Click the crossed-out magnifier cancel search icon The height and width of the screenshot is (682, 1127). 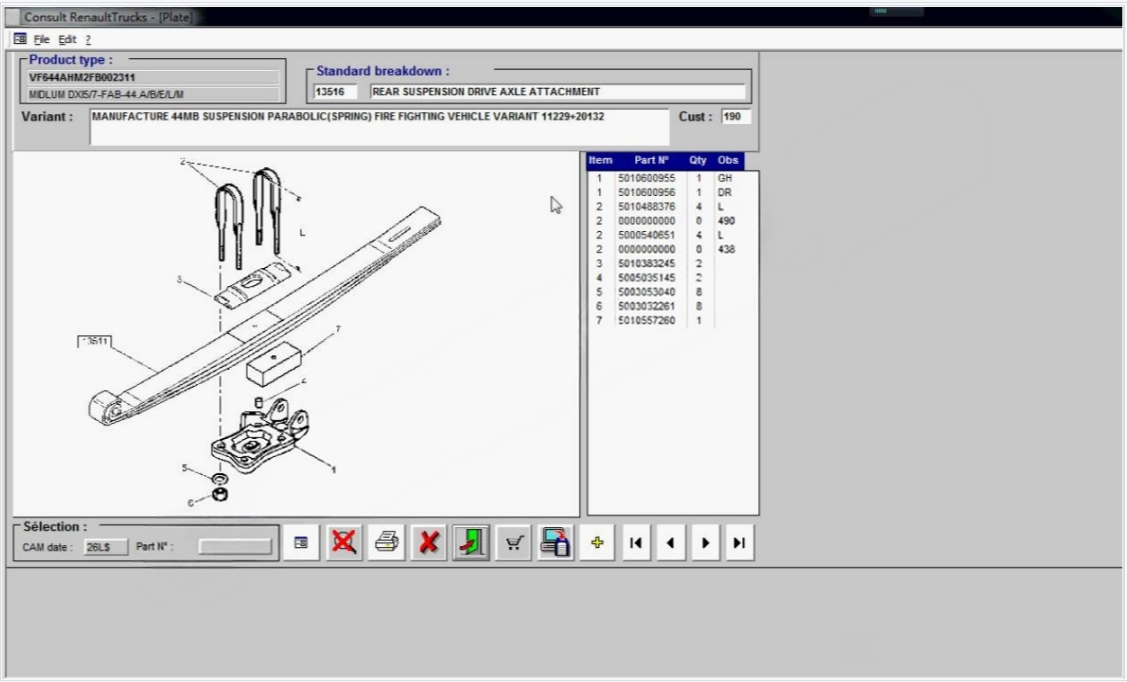point(344,543)
